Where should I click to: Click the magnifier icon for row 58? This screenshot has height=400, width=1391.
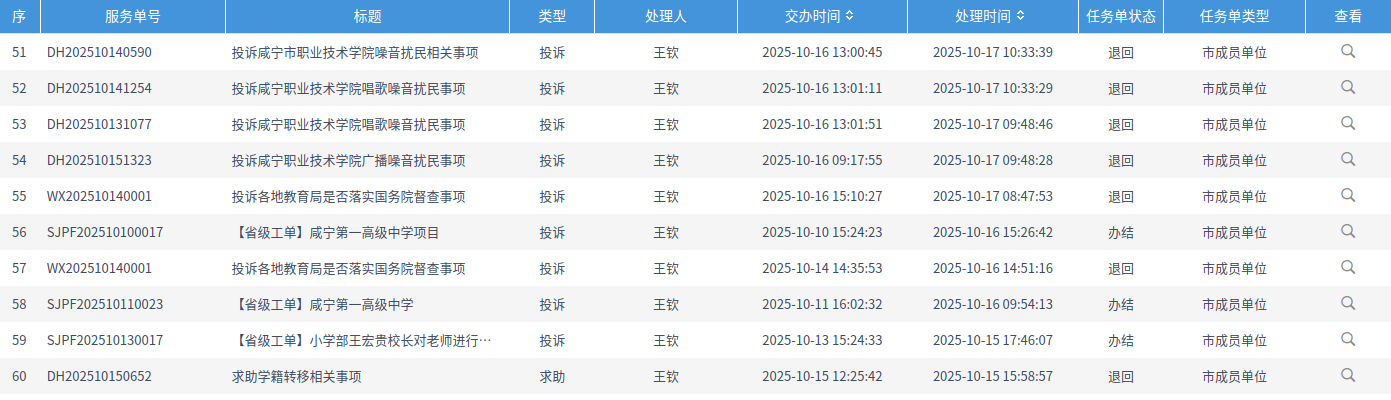1348,304
